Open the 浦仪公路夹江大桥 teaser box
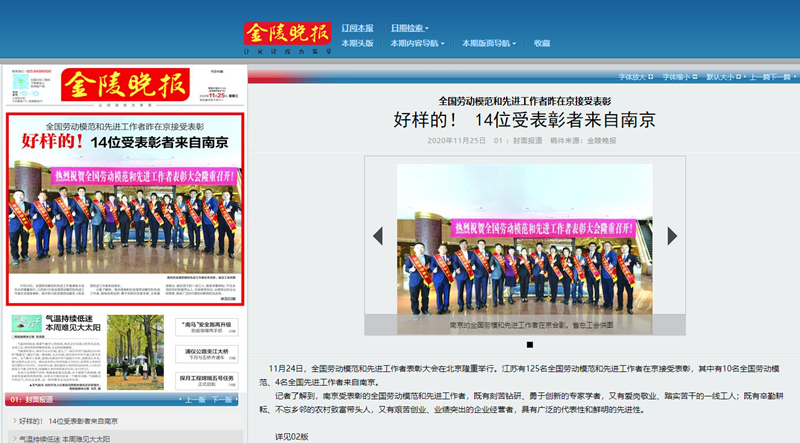This screenshot has width=800, height=443. tap(207, 354)
